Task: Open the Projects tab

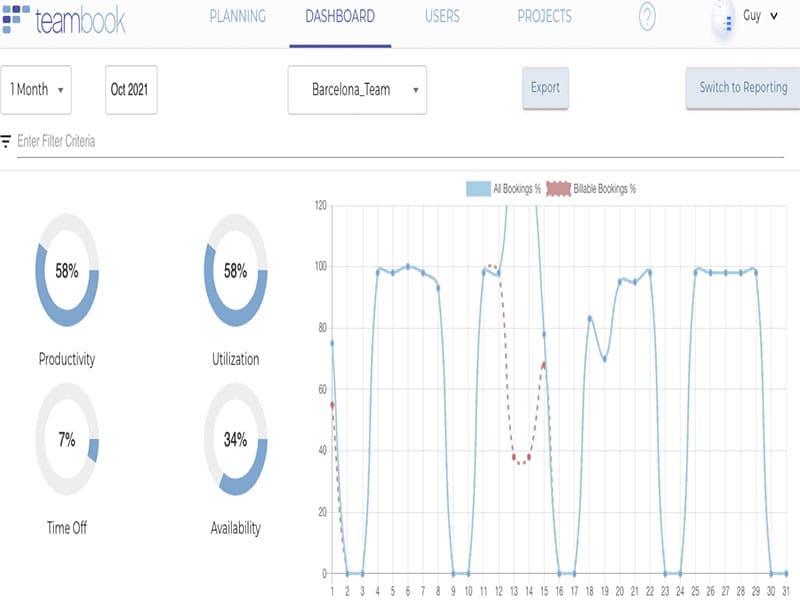Action: coord(544,17)
